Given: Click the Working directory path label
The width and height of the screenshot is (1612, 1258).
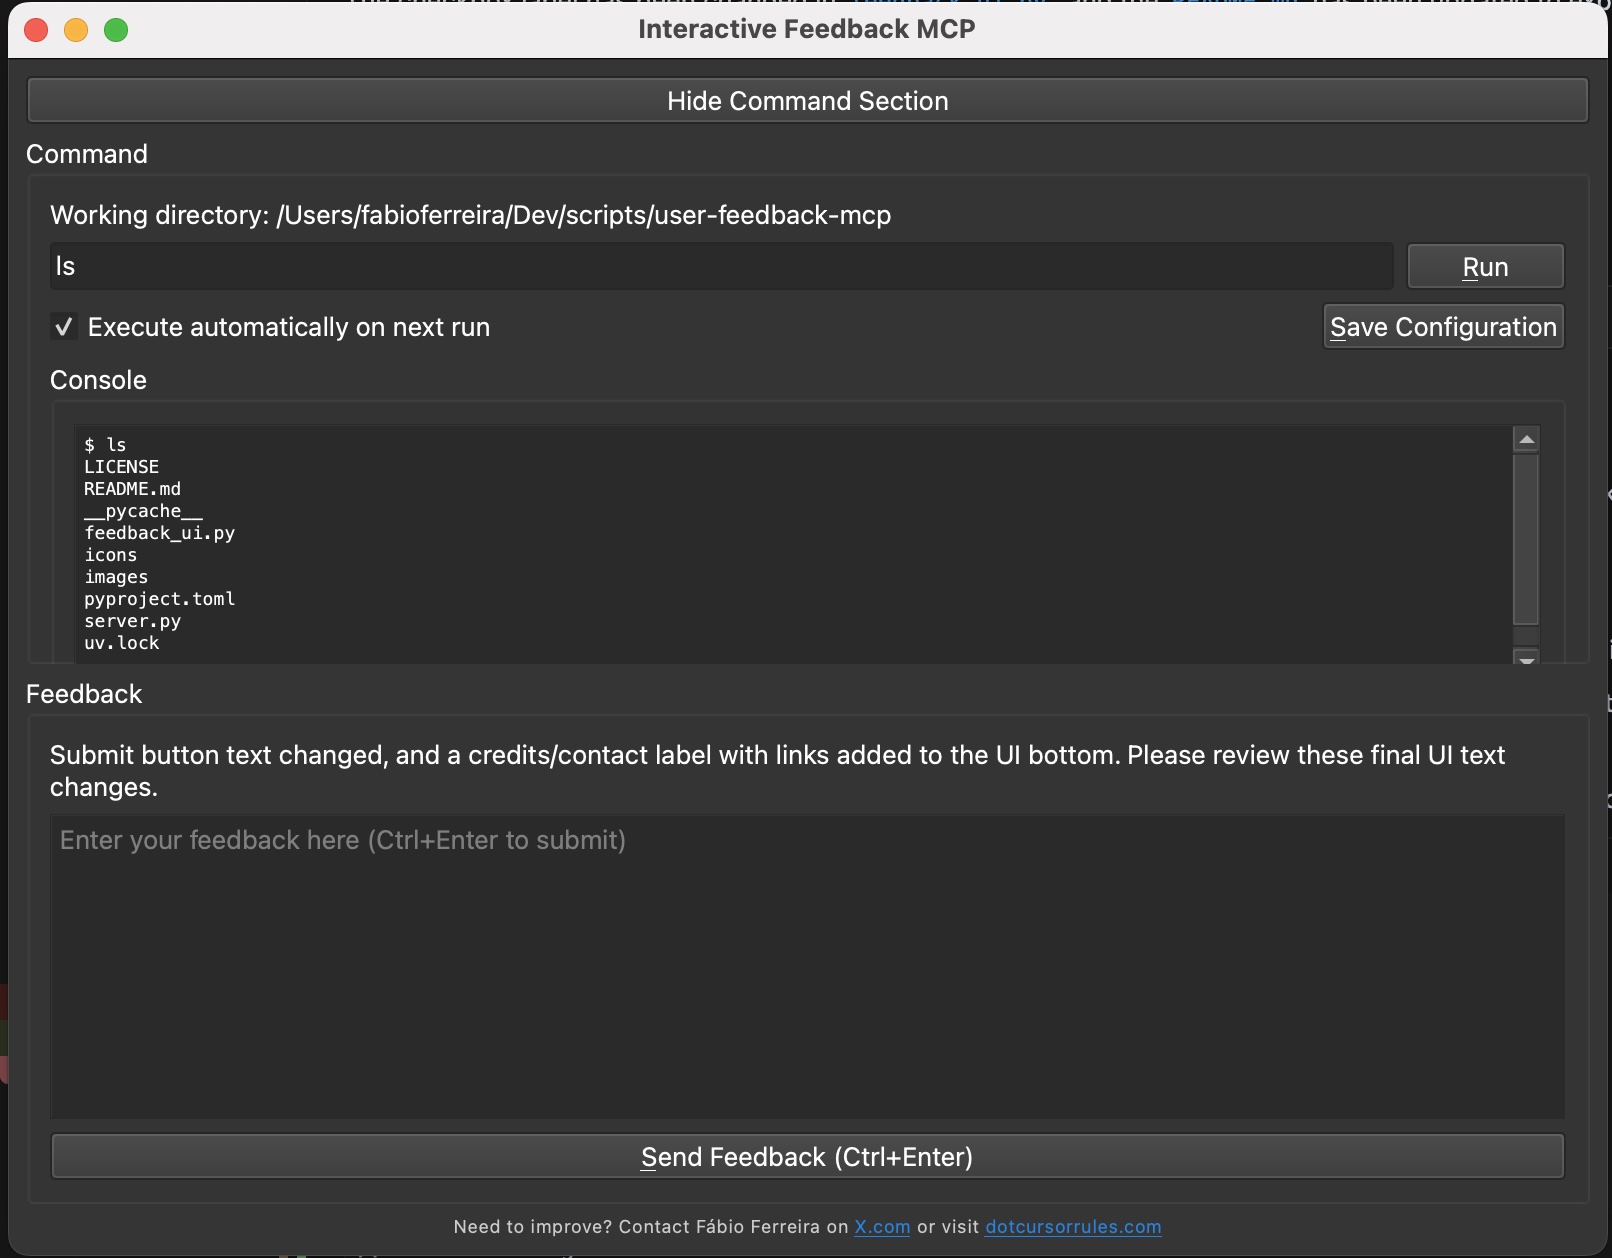Looking at the screenshot, I should click(470, 215).
